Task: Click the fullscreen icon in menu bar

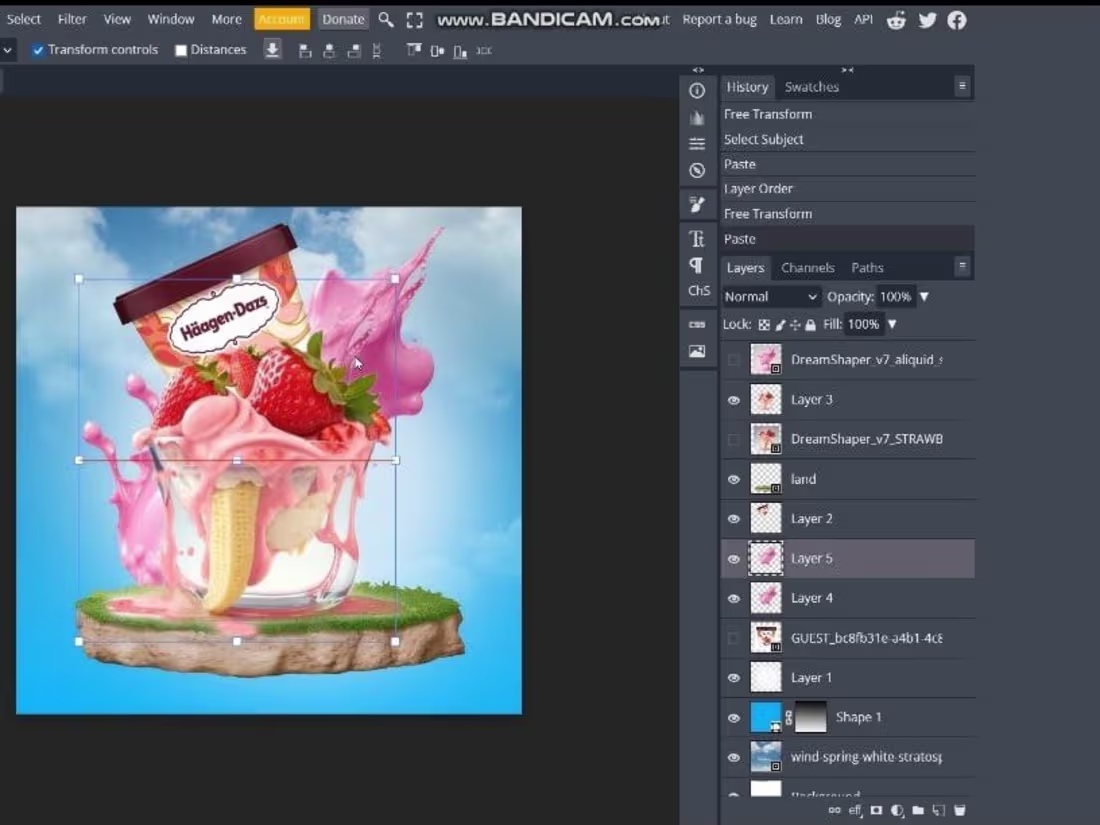Action: pos(415,20)
